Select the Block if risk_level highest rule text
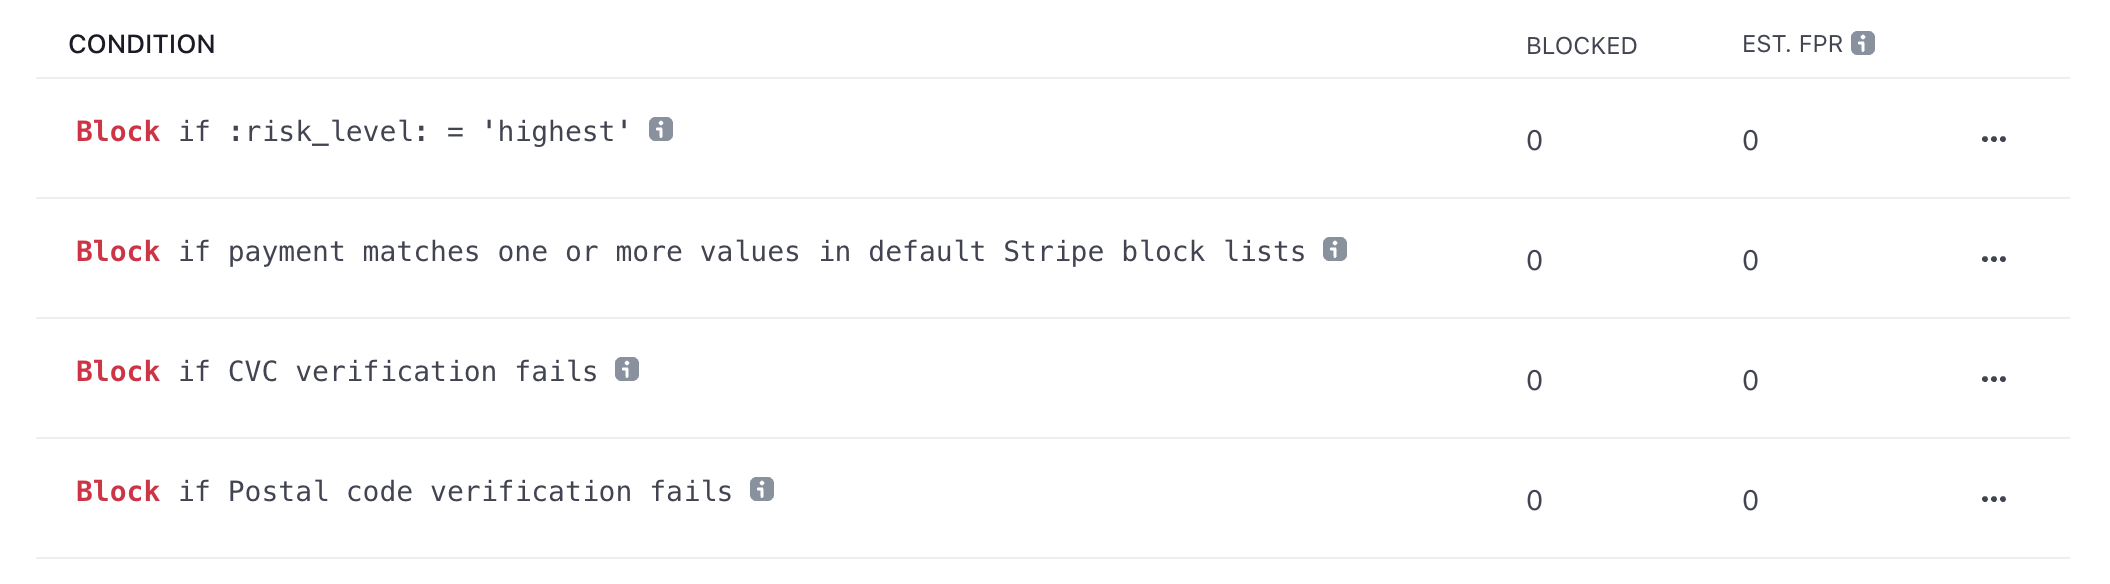The width and height of the screenshot is (2110, 584). pos(353,132)
